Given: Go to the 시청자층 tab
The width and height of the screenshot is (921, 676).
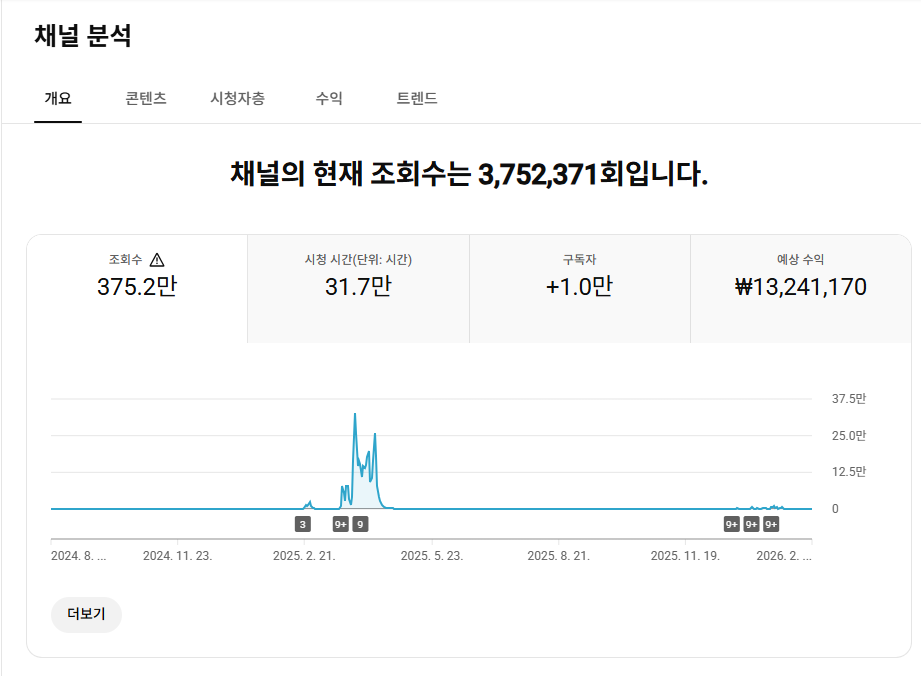Looking at the screenshot, I should click(x=237, y=98).
